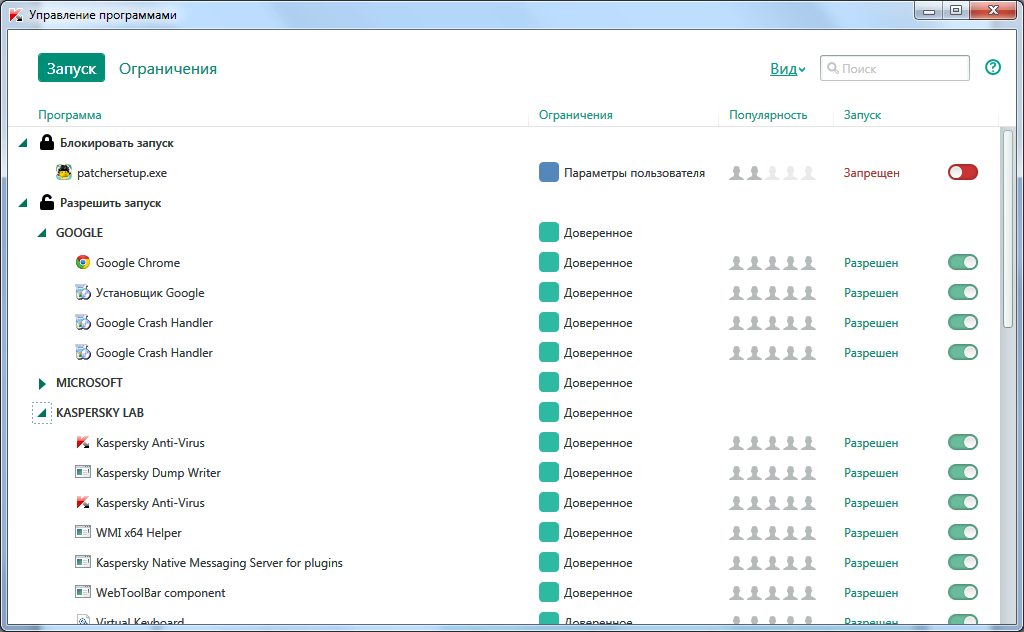Select the Запуск tab
This screenshot has height=632, width=1024.
(x=71, y=69)
